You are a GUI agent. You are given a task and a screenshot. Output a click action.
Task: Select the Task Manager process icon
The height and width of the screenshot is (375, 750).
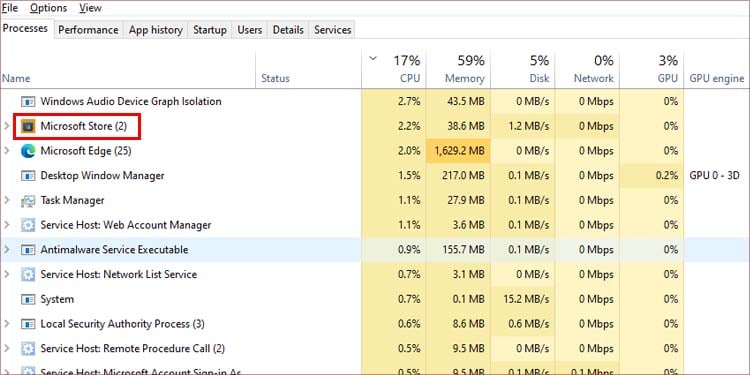point(28,200)
